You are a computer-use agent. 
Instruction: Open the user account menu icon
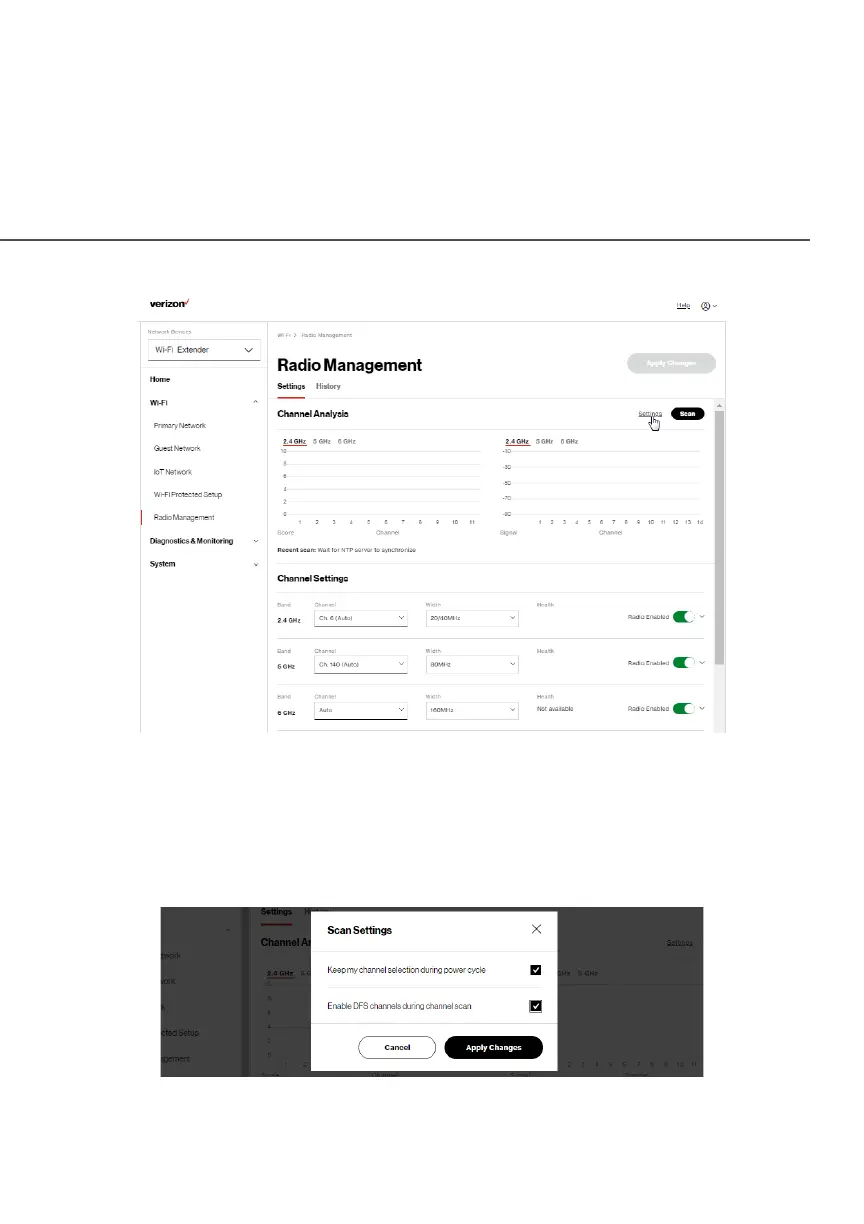(x=709, y=305)
